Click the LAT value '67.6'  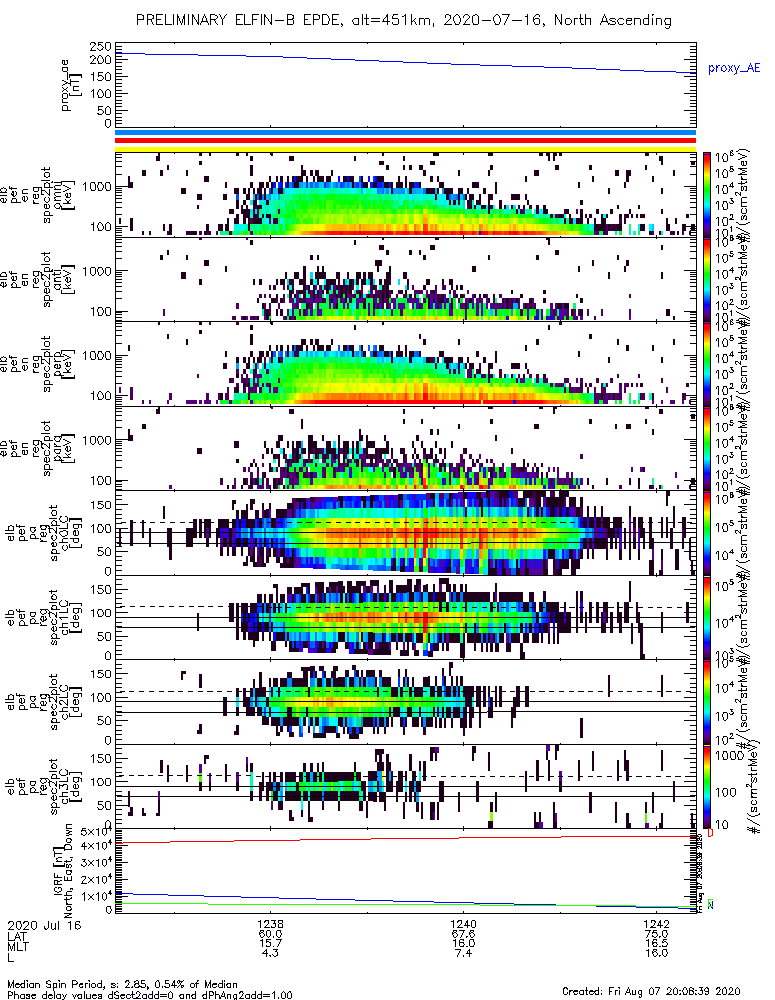463,934
